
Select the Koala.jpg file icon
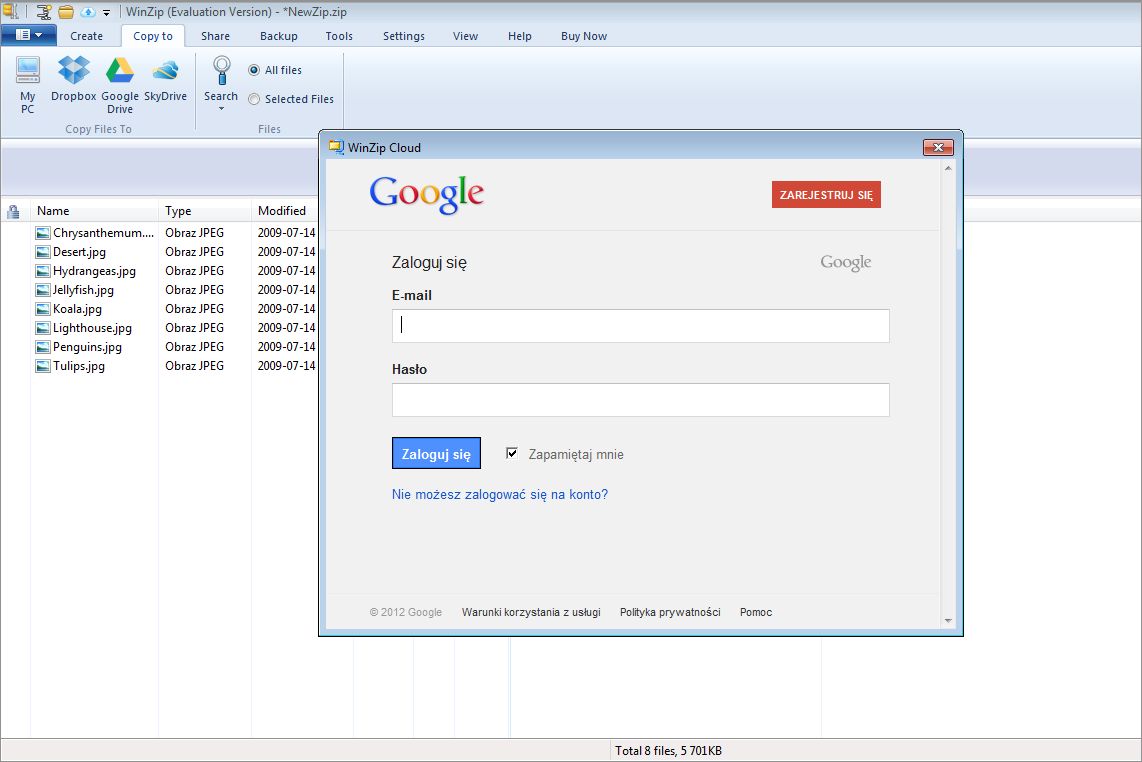point(43,309)
